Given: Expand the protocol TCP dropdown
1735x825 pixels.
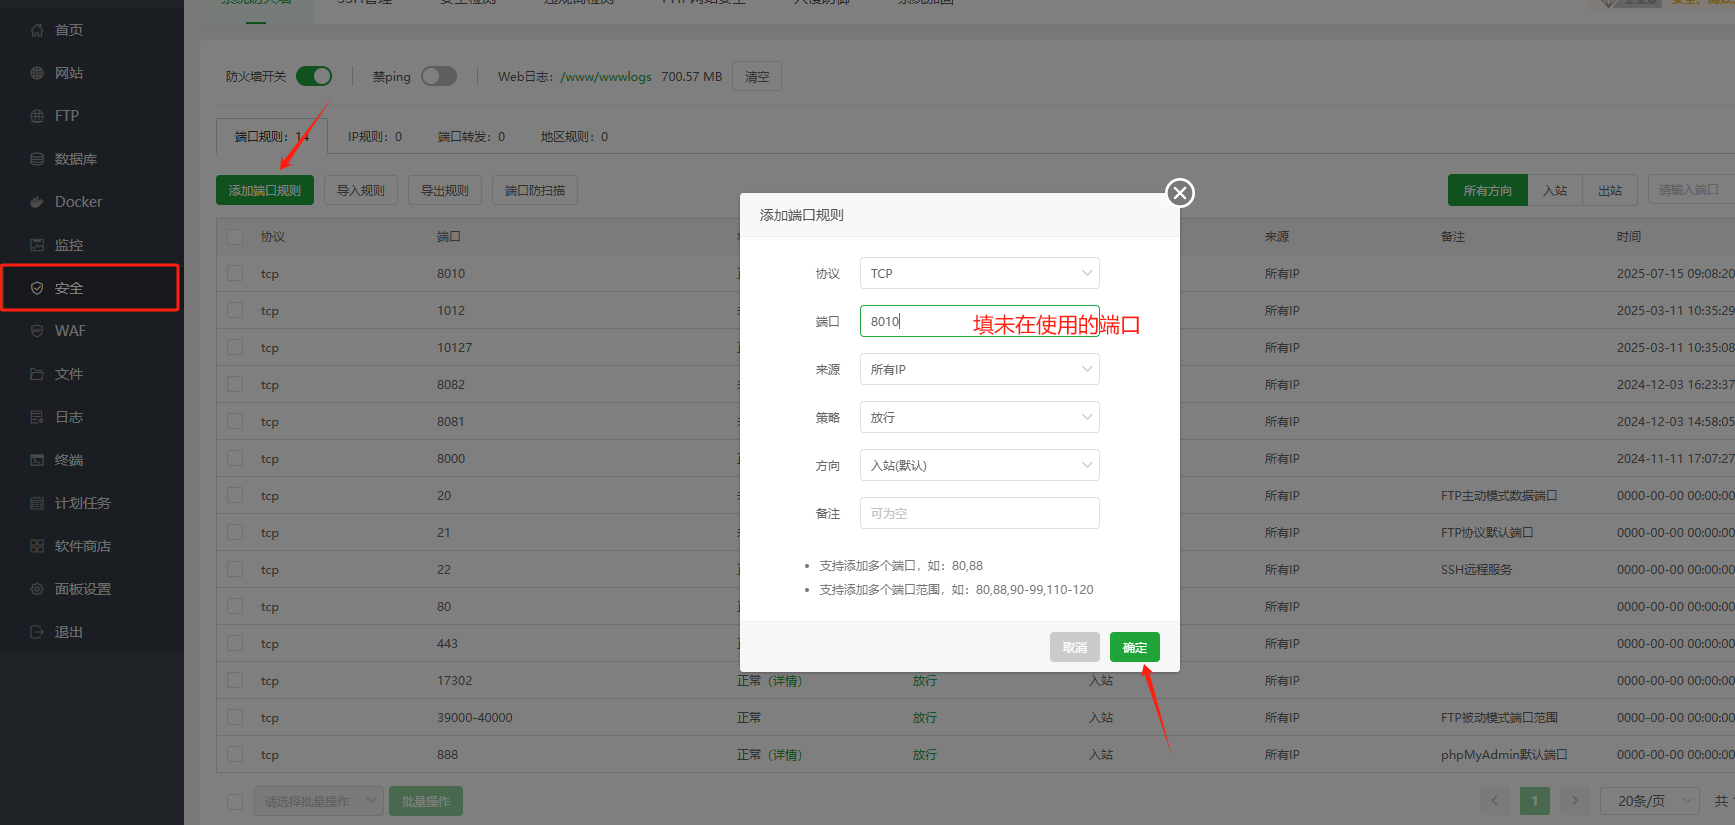Looking at the screenshot, I should 979,273.
